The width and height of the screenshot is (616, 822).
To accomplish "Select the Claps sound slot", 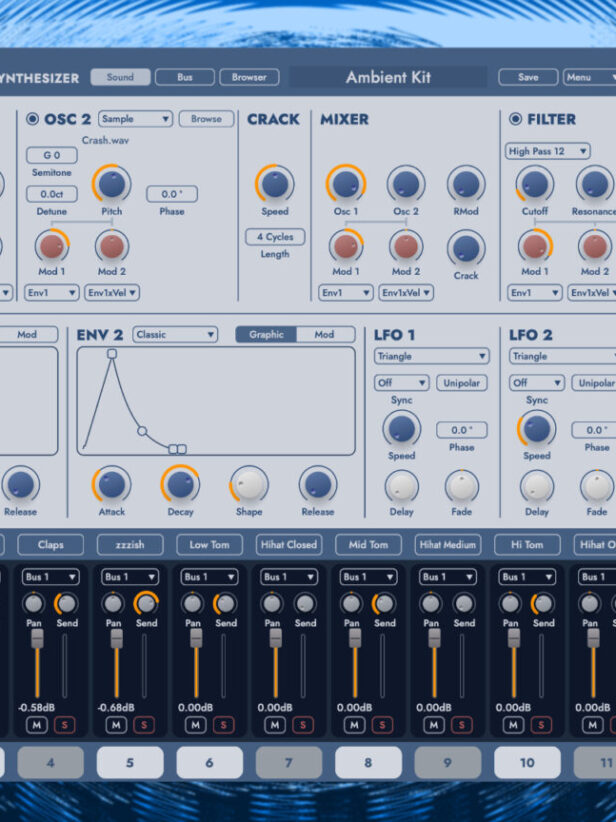I will pyautogui.click(x=50, y=545).
